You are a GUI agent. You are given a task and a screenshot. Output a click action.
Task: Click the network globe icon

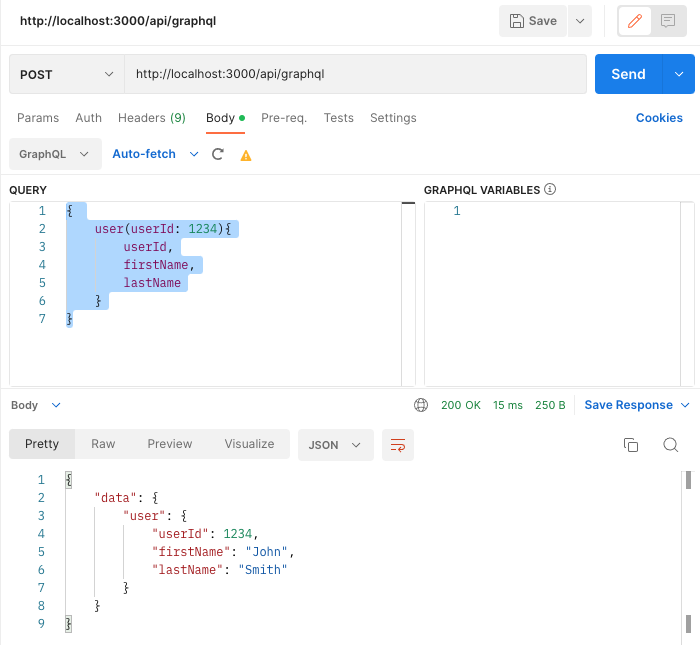pyautogui.click(x=421, y=405)
